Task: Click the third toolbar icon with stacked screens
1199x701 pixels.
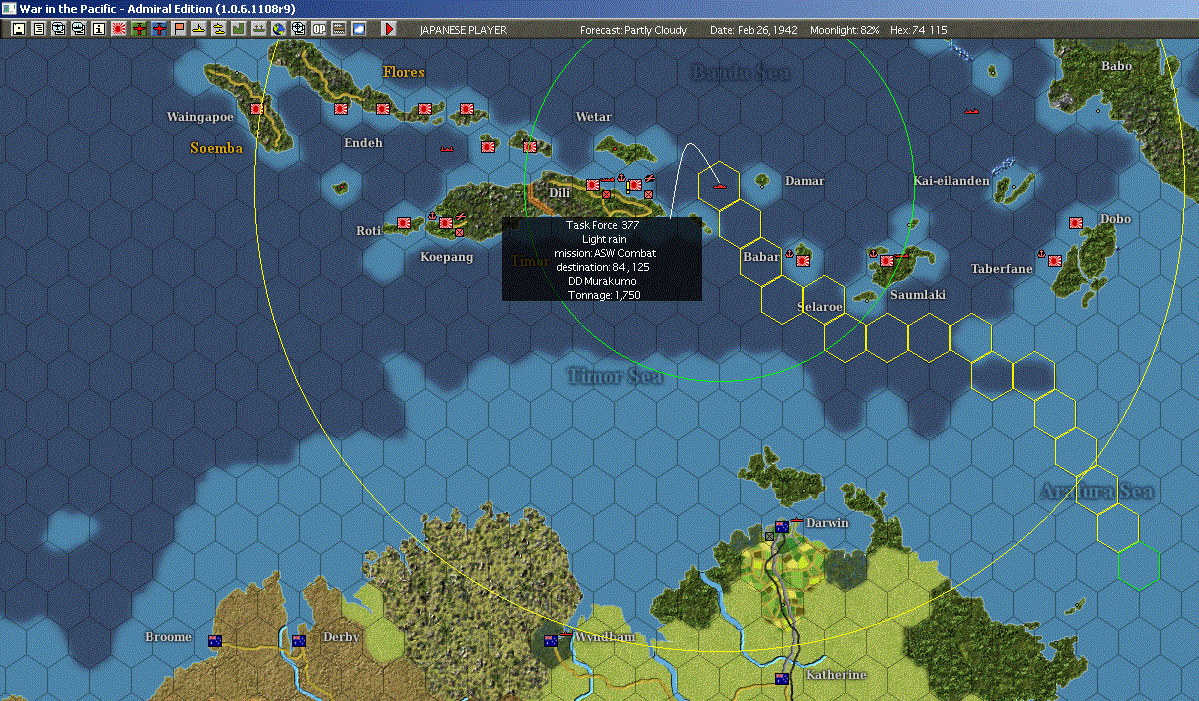Action: (59, 29)
